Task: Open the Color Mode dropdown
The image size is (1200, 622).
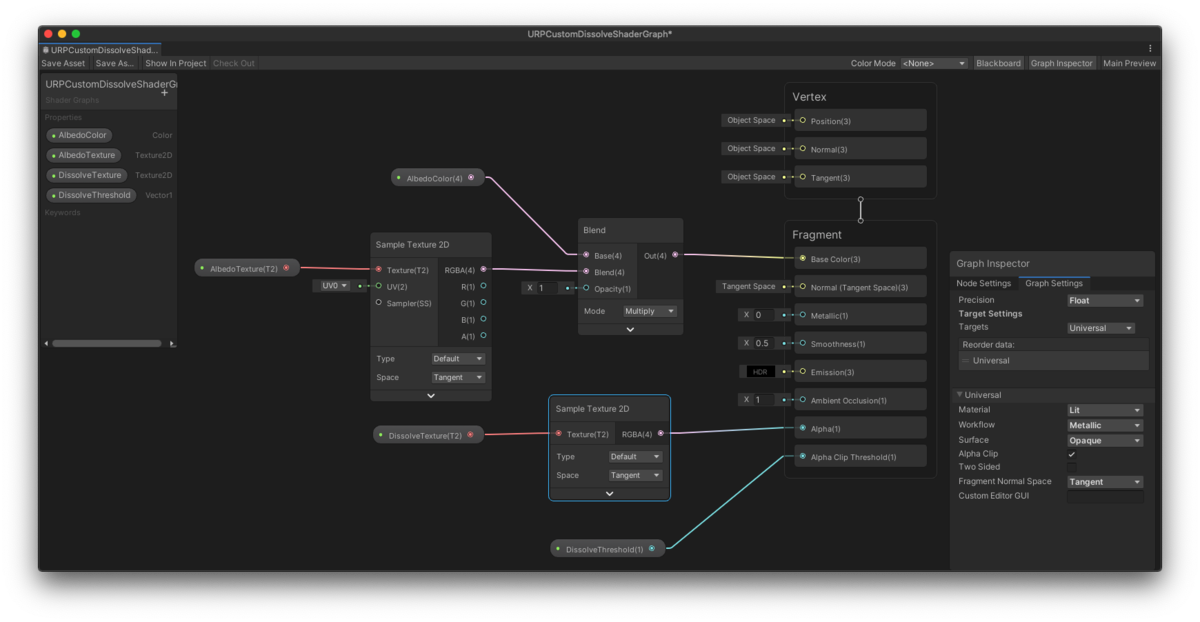Action: (x=934, y=63)
